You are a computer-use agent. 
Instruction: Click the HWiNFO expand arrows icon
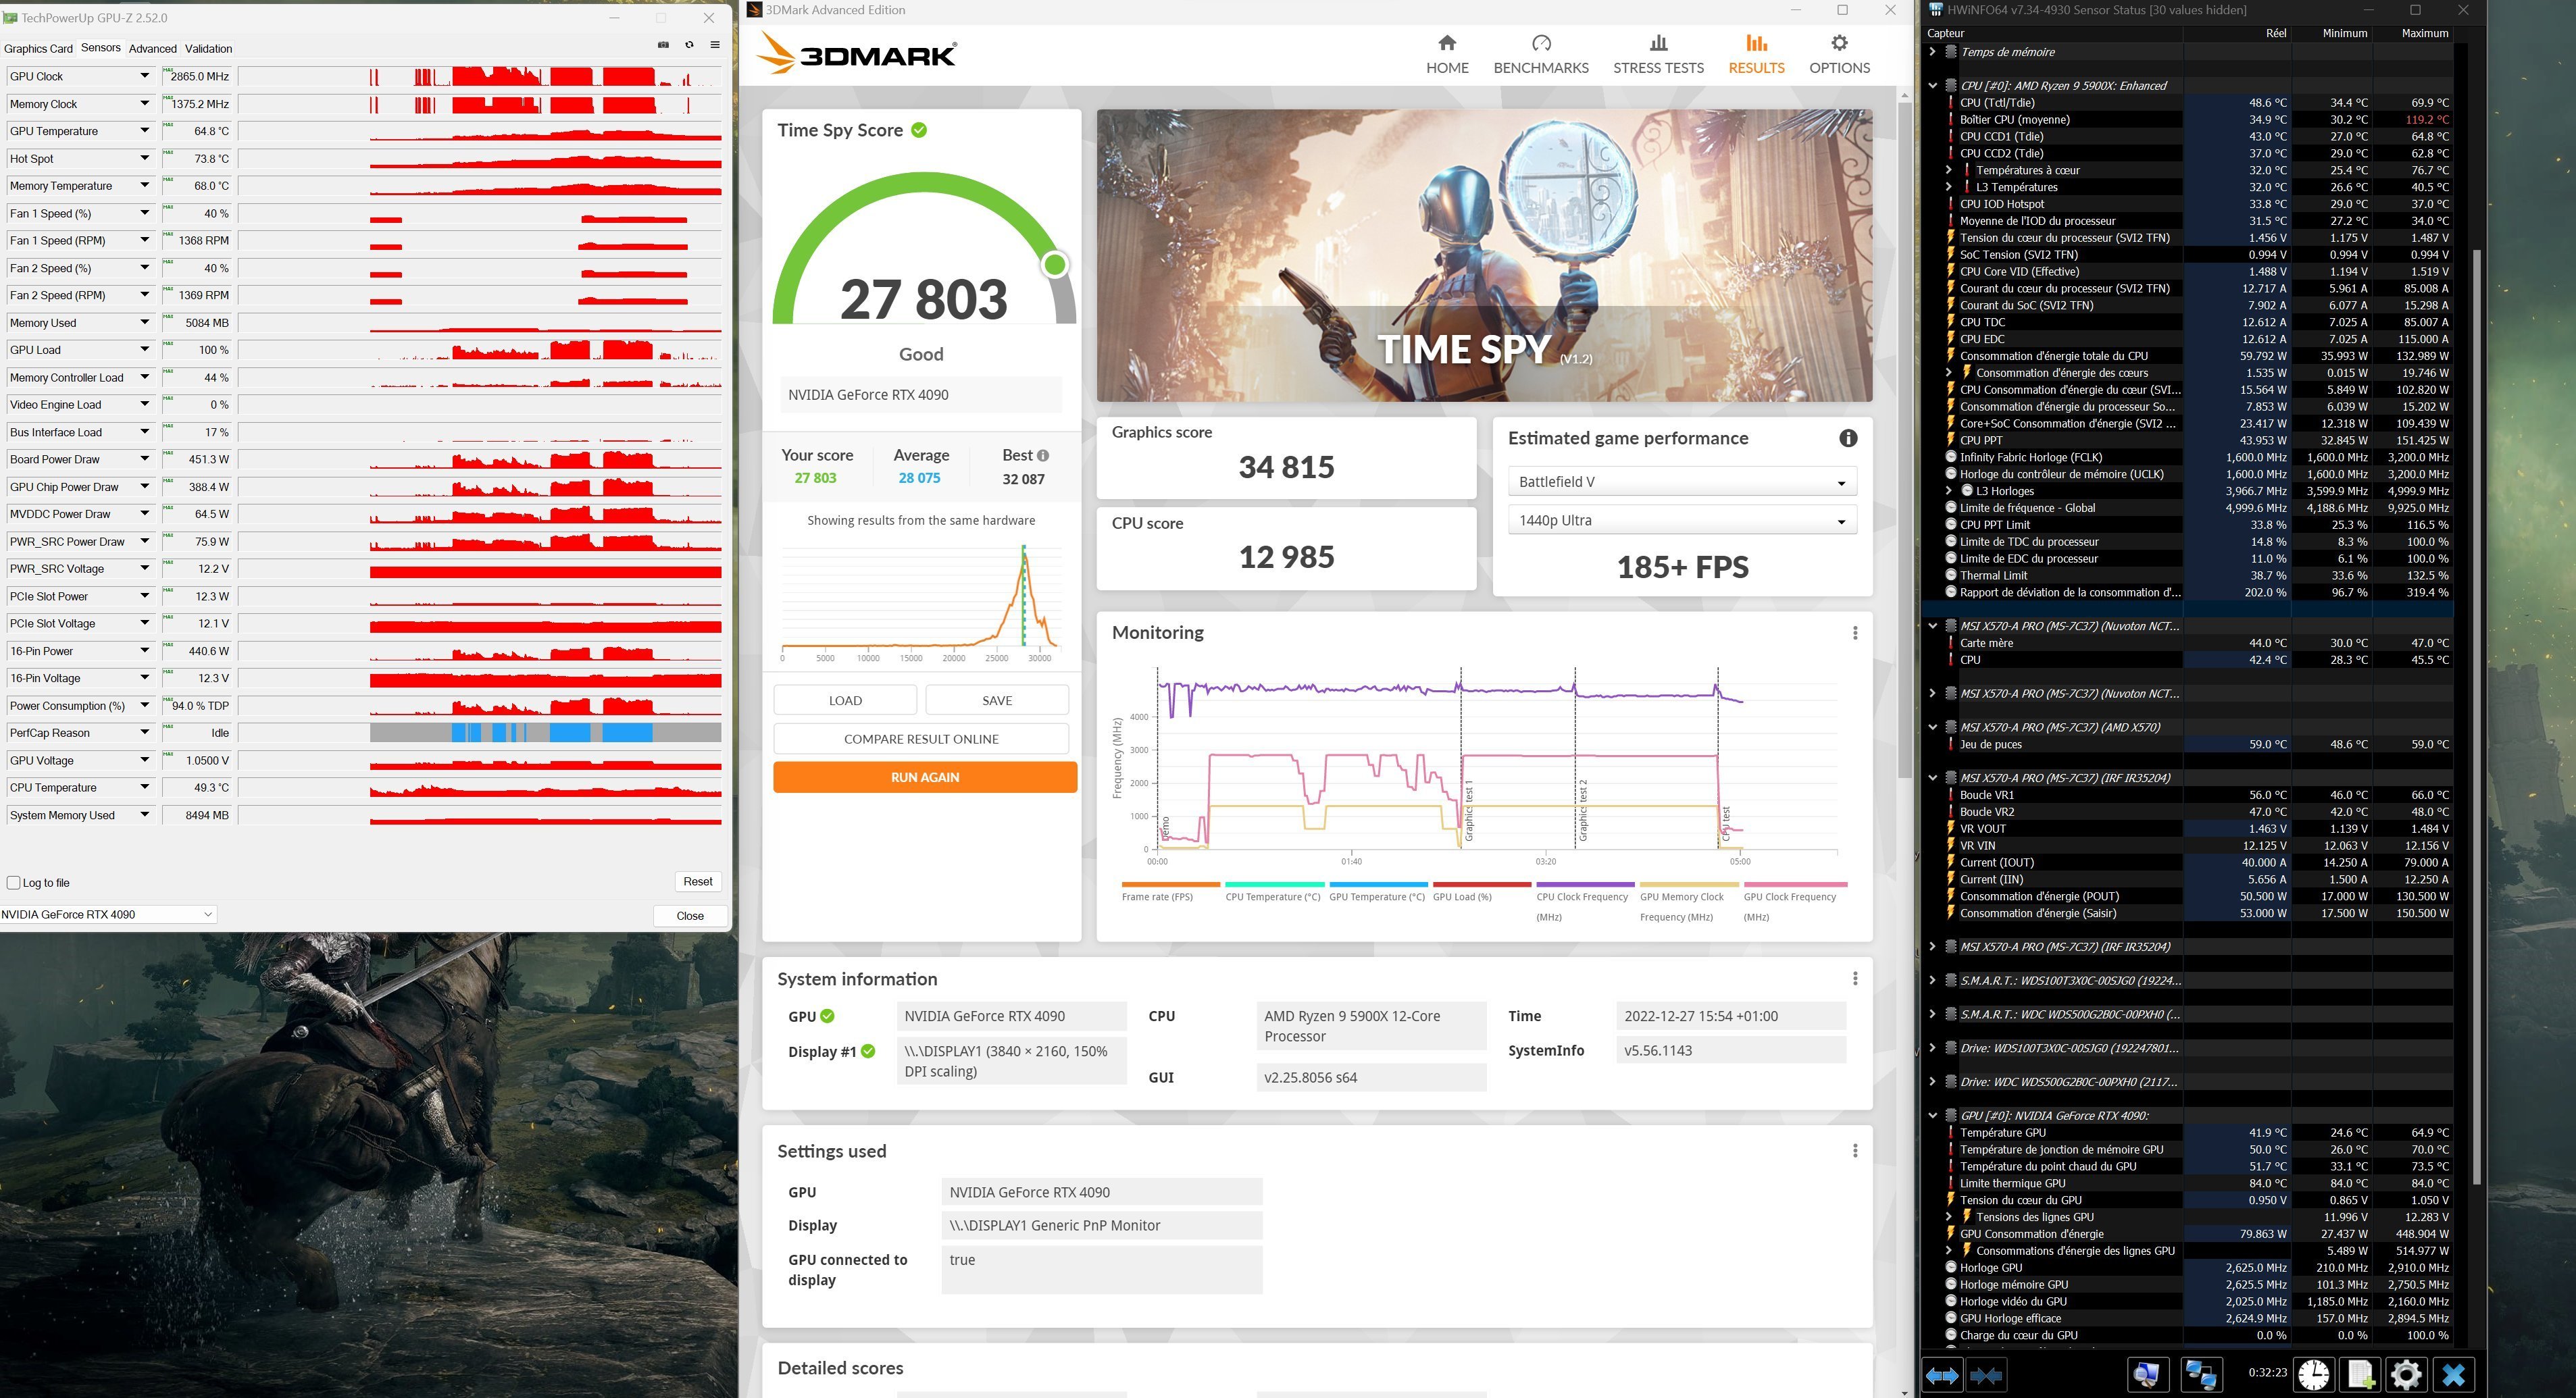click(1942, 1376)
